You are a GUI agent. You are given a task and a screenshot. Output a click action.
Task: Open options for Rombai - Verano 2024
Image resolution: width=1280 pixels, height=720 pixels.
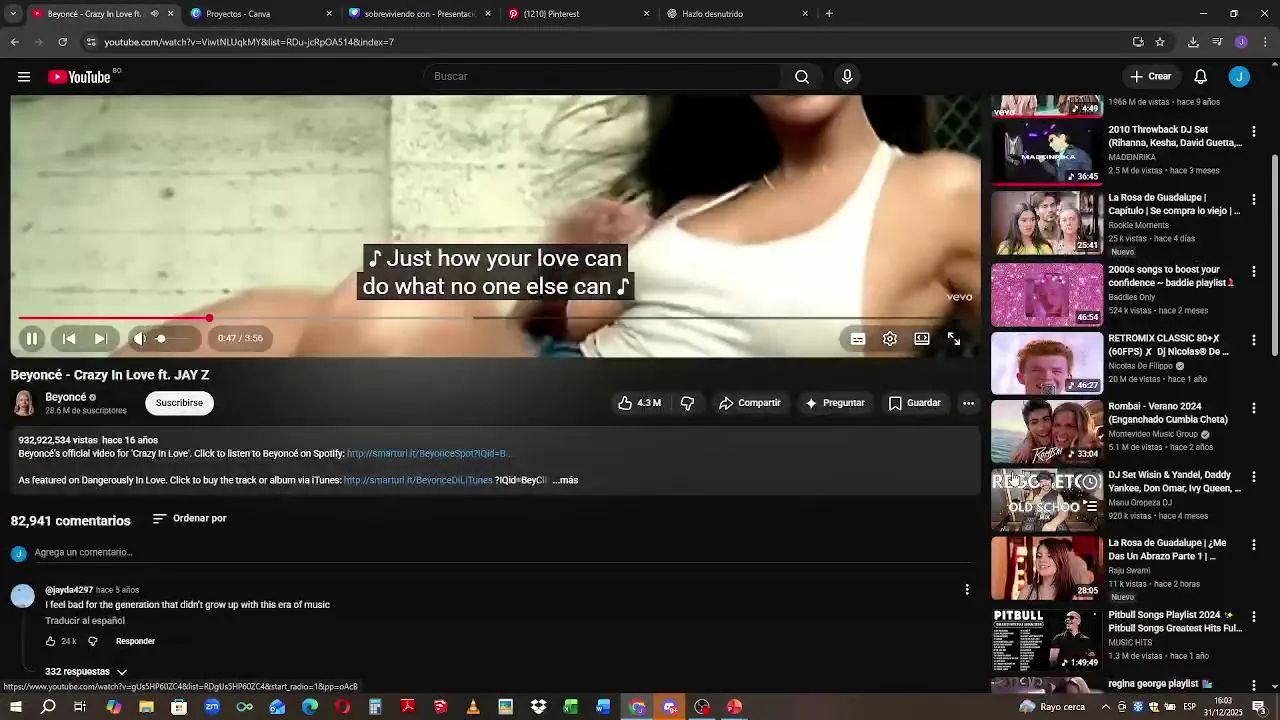pyautogui.click(x=1254, y=408)
